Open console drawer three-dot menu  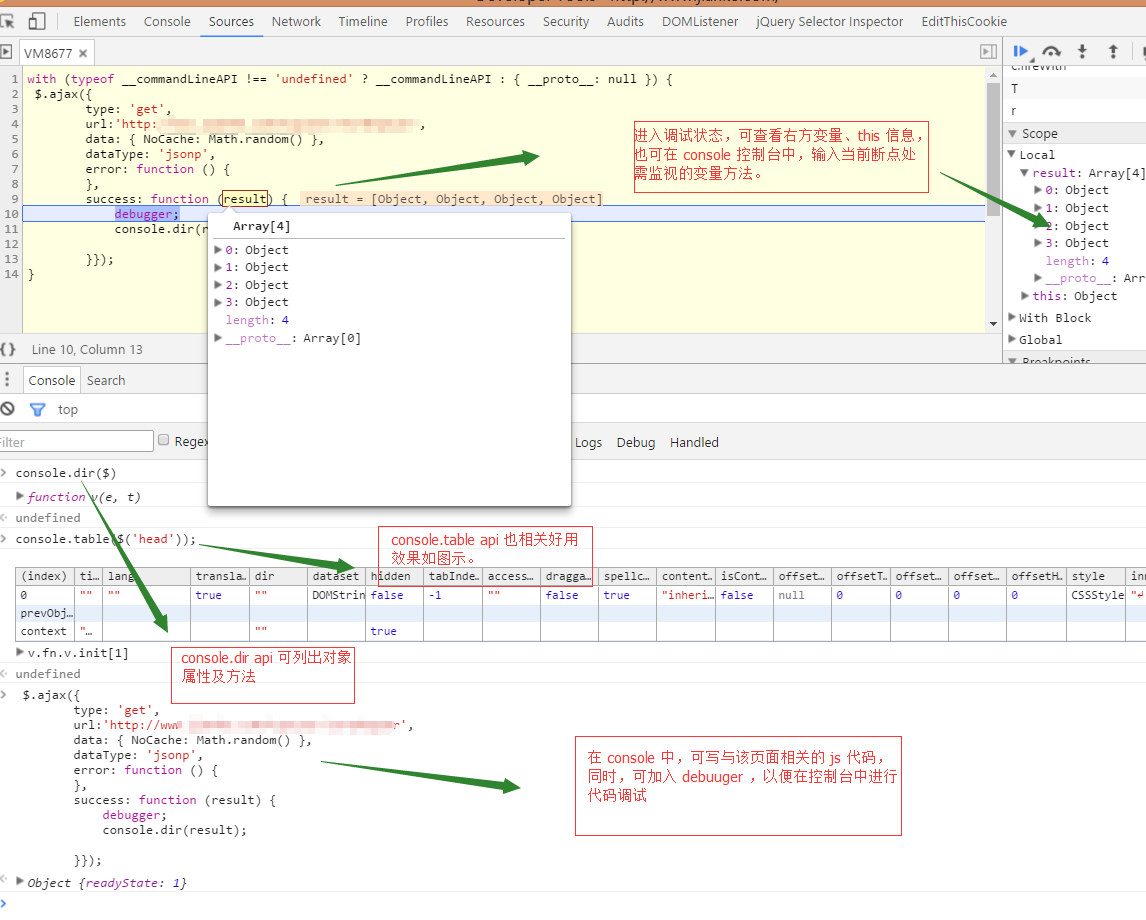7,379
